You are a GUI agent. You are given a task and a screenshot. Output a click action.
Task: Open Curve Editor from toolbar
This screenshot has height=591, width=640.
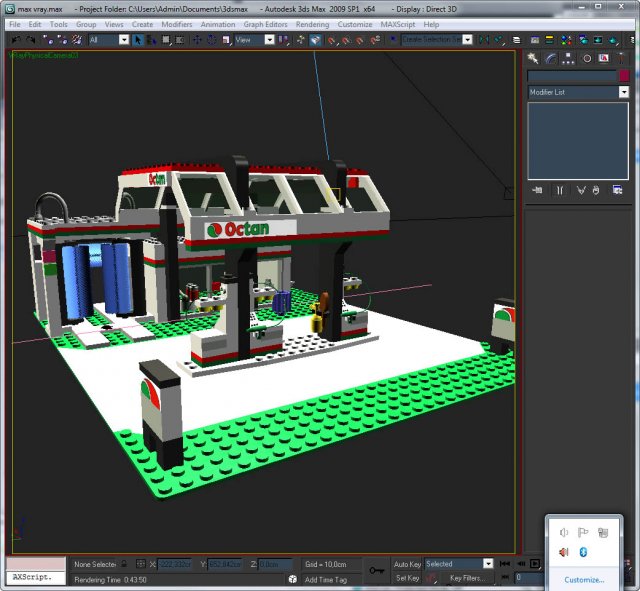click(535, 40)
